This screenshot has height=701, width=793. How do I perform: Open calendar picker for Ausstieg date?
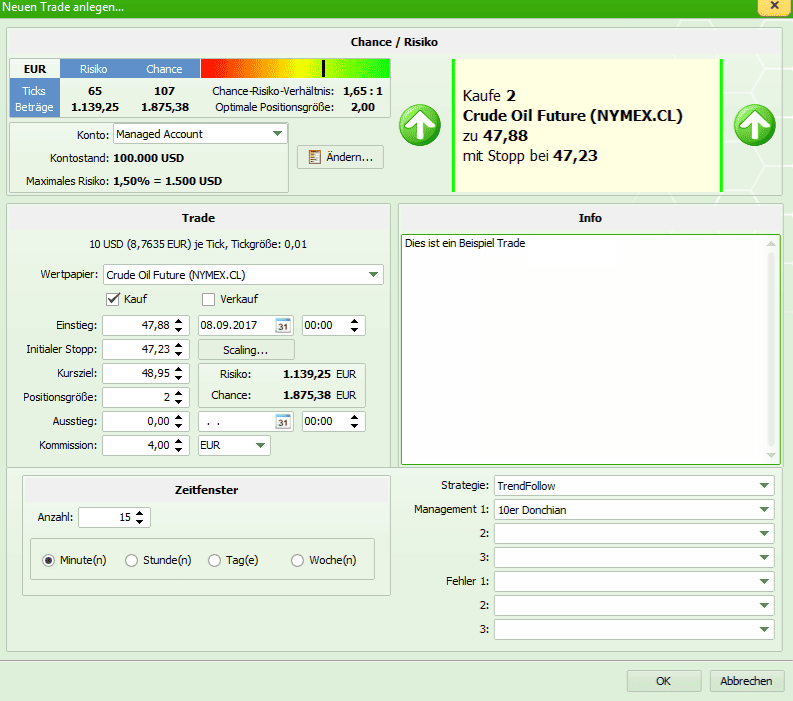(x=283, y=422)
